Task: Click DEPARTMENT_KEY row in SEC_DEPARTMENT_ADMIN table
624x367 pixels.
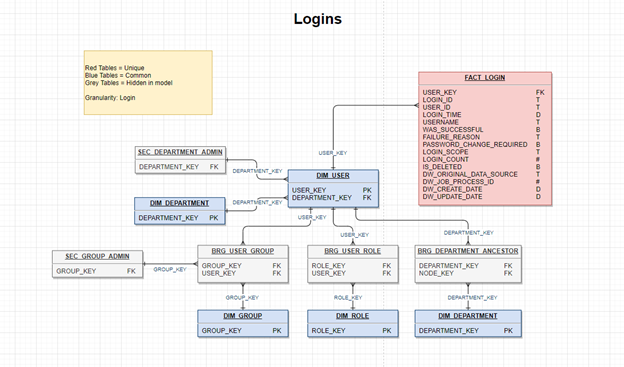Action: (x=179, y=167)
